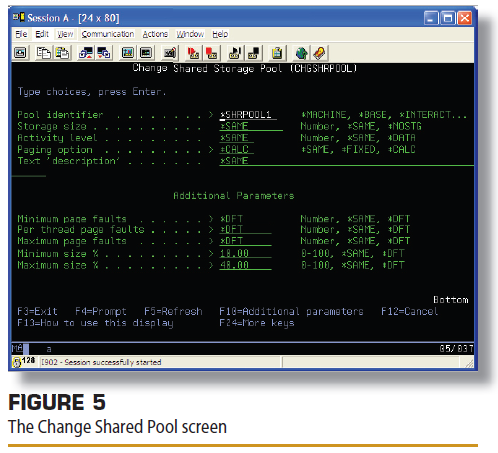
Task: Click the Paging option *CALC field
Action: pos(236,149)
